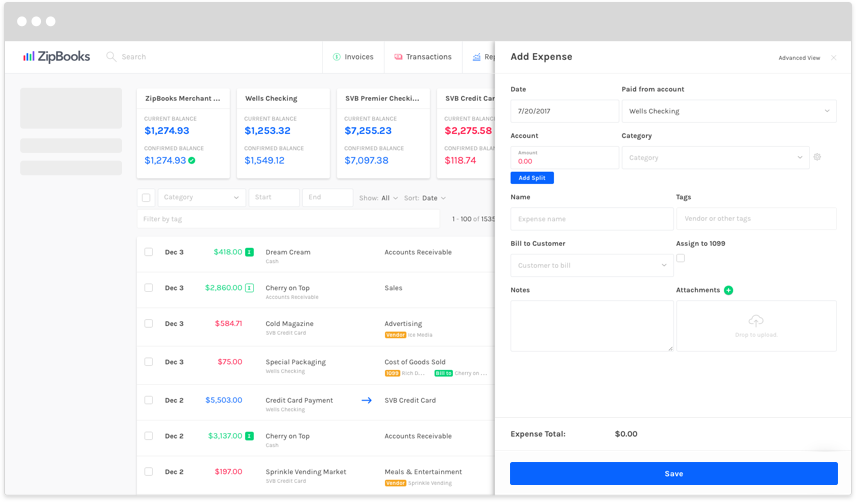Click the top Search field
Screen dimensions: 856x502
coord(134,57)
